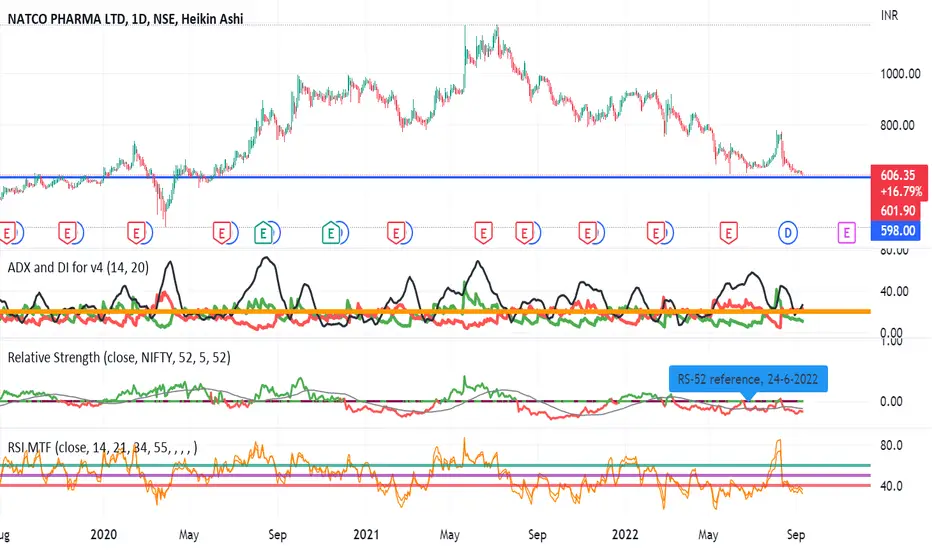This screenshot has height=550, width=932.
Task: Click the INR currency label
Action: click(889, 15)
